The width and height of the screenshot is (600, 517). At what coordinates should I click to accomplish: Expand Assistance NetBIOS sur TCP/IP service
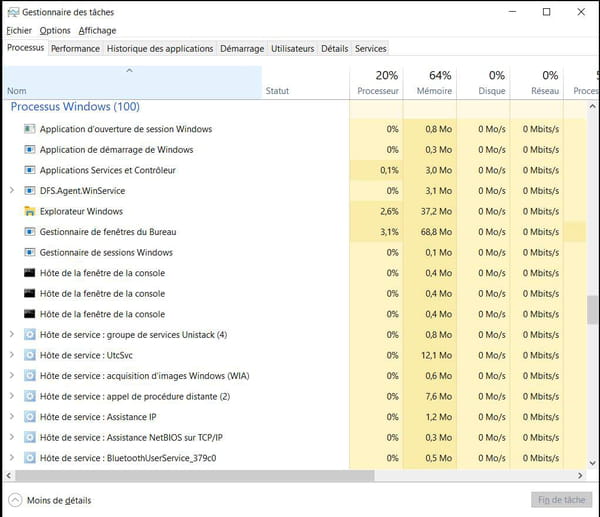[12, 437]
